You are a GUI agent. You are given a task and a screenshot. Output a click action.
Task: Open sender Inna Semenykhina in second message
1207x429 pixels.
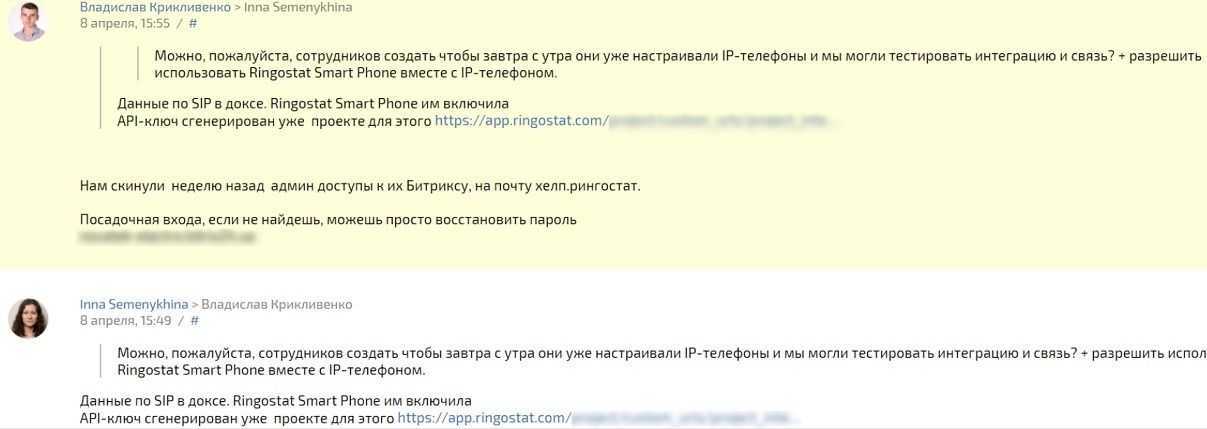[134, 304]
